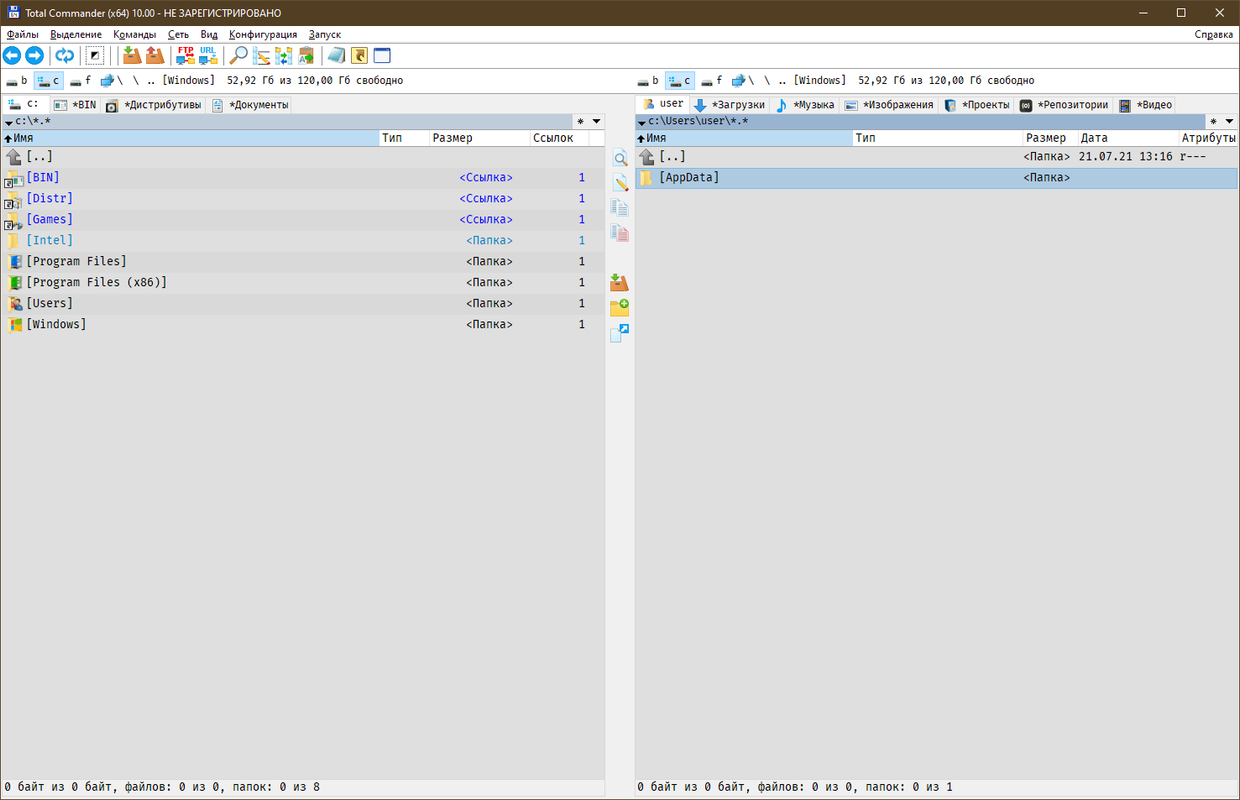Click the yellow shortcut-arrow toolbar icon

tap(359, 56)
